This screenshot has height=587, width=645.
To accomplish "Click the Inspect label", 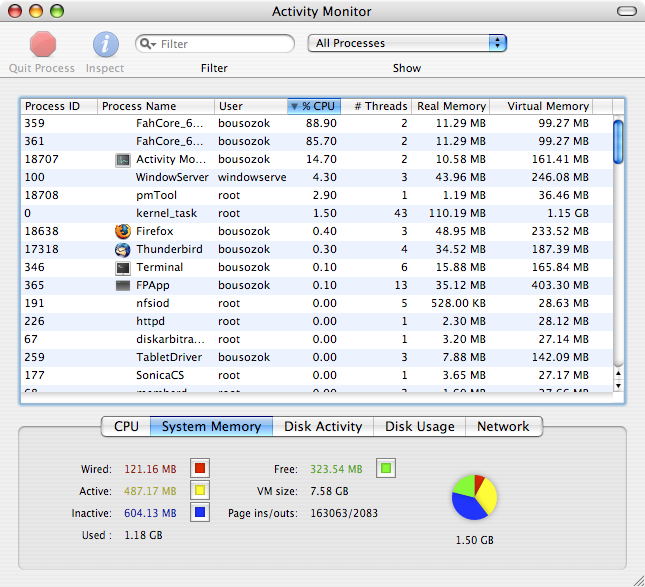I will click(x=105, y=68).
